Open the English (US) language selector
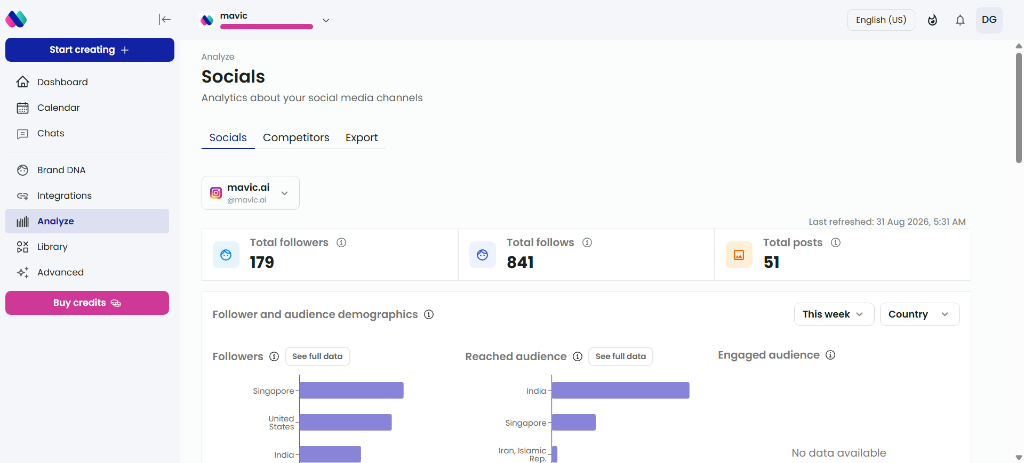Screen dimensions: 1024x463 [x=881, y=20]
